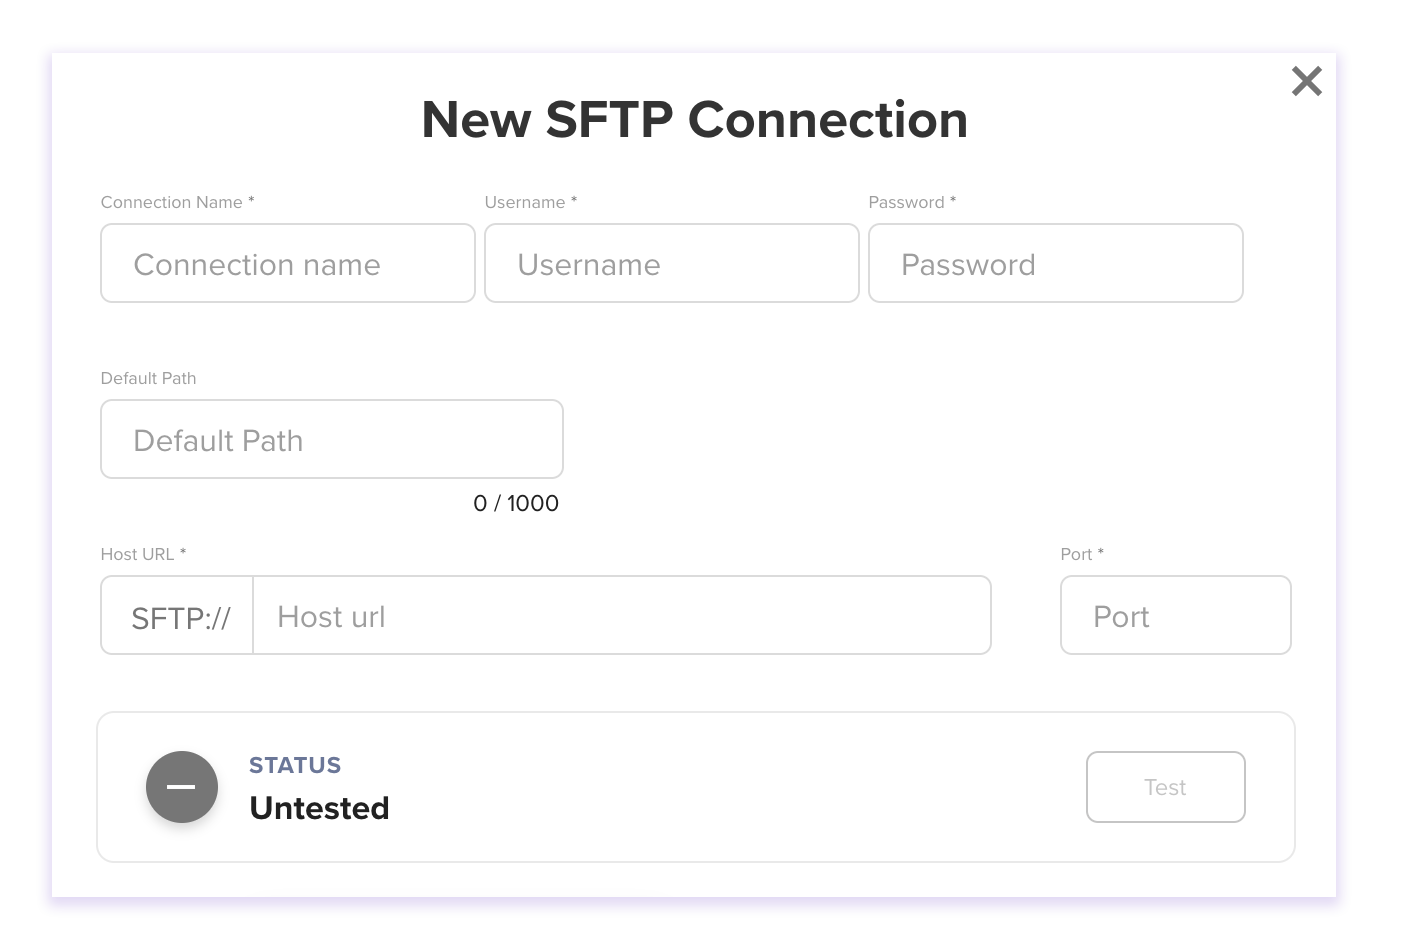Focus the Host url text field

[622, 615]
